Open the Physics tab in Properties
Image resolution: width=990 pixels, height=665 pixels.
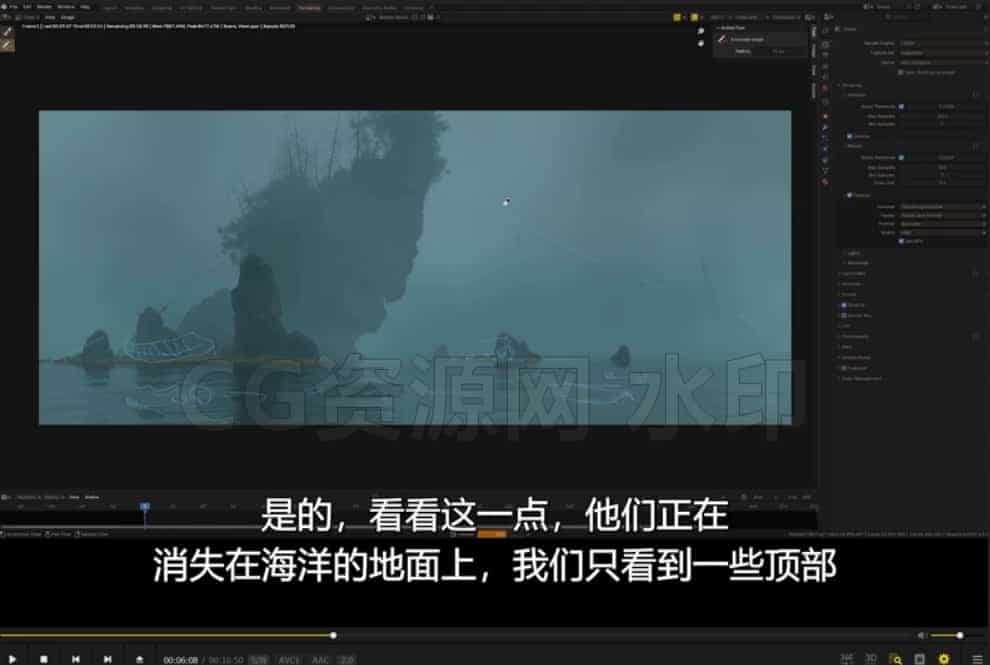point(825,148)
